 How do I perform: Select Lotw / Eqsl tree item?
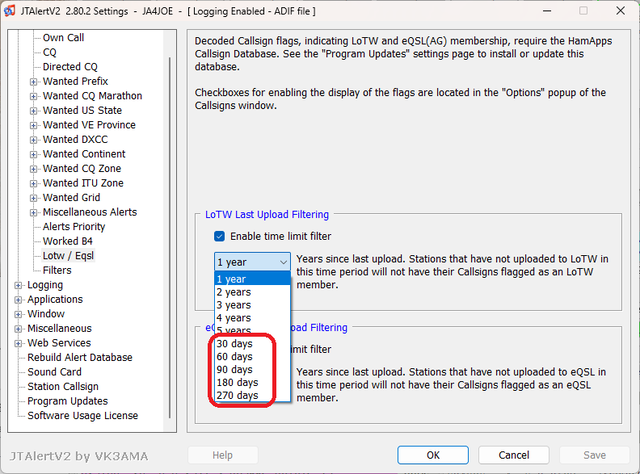(68, 256)
